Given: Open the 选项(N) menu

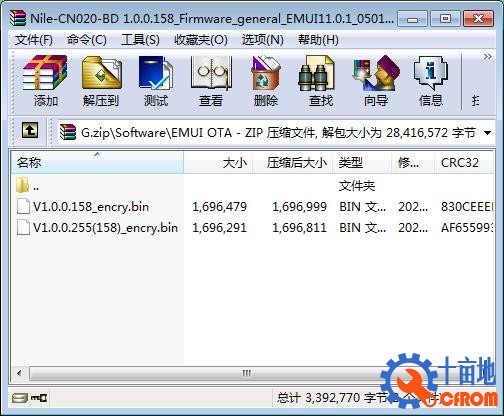Looking at the screenshot, I should (x=263, y=40).
